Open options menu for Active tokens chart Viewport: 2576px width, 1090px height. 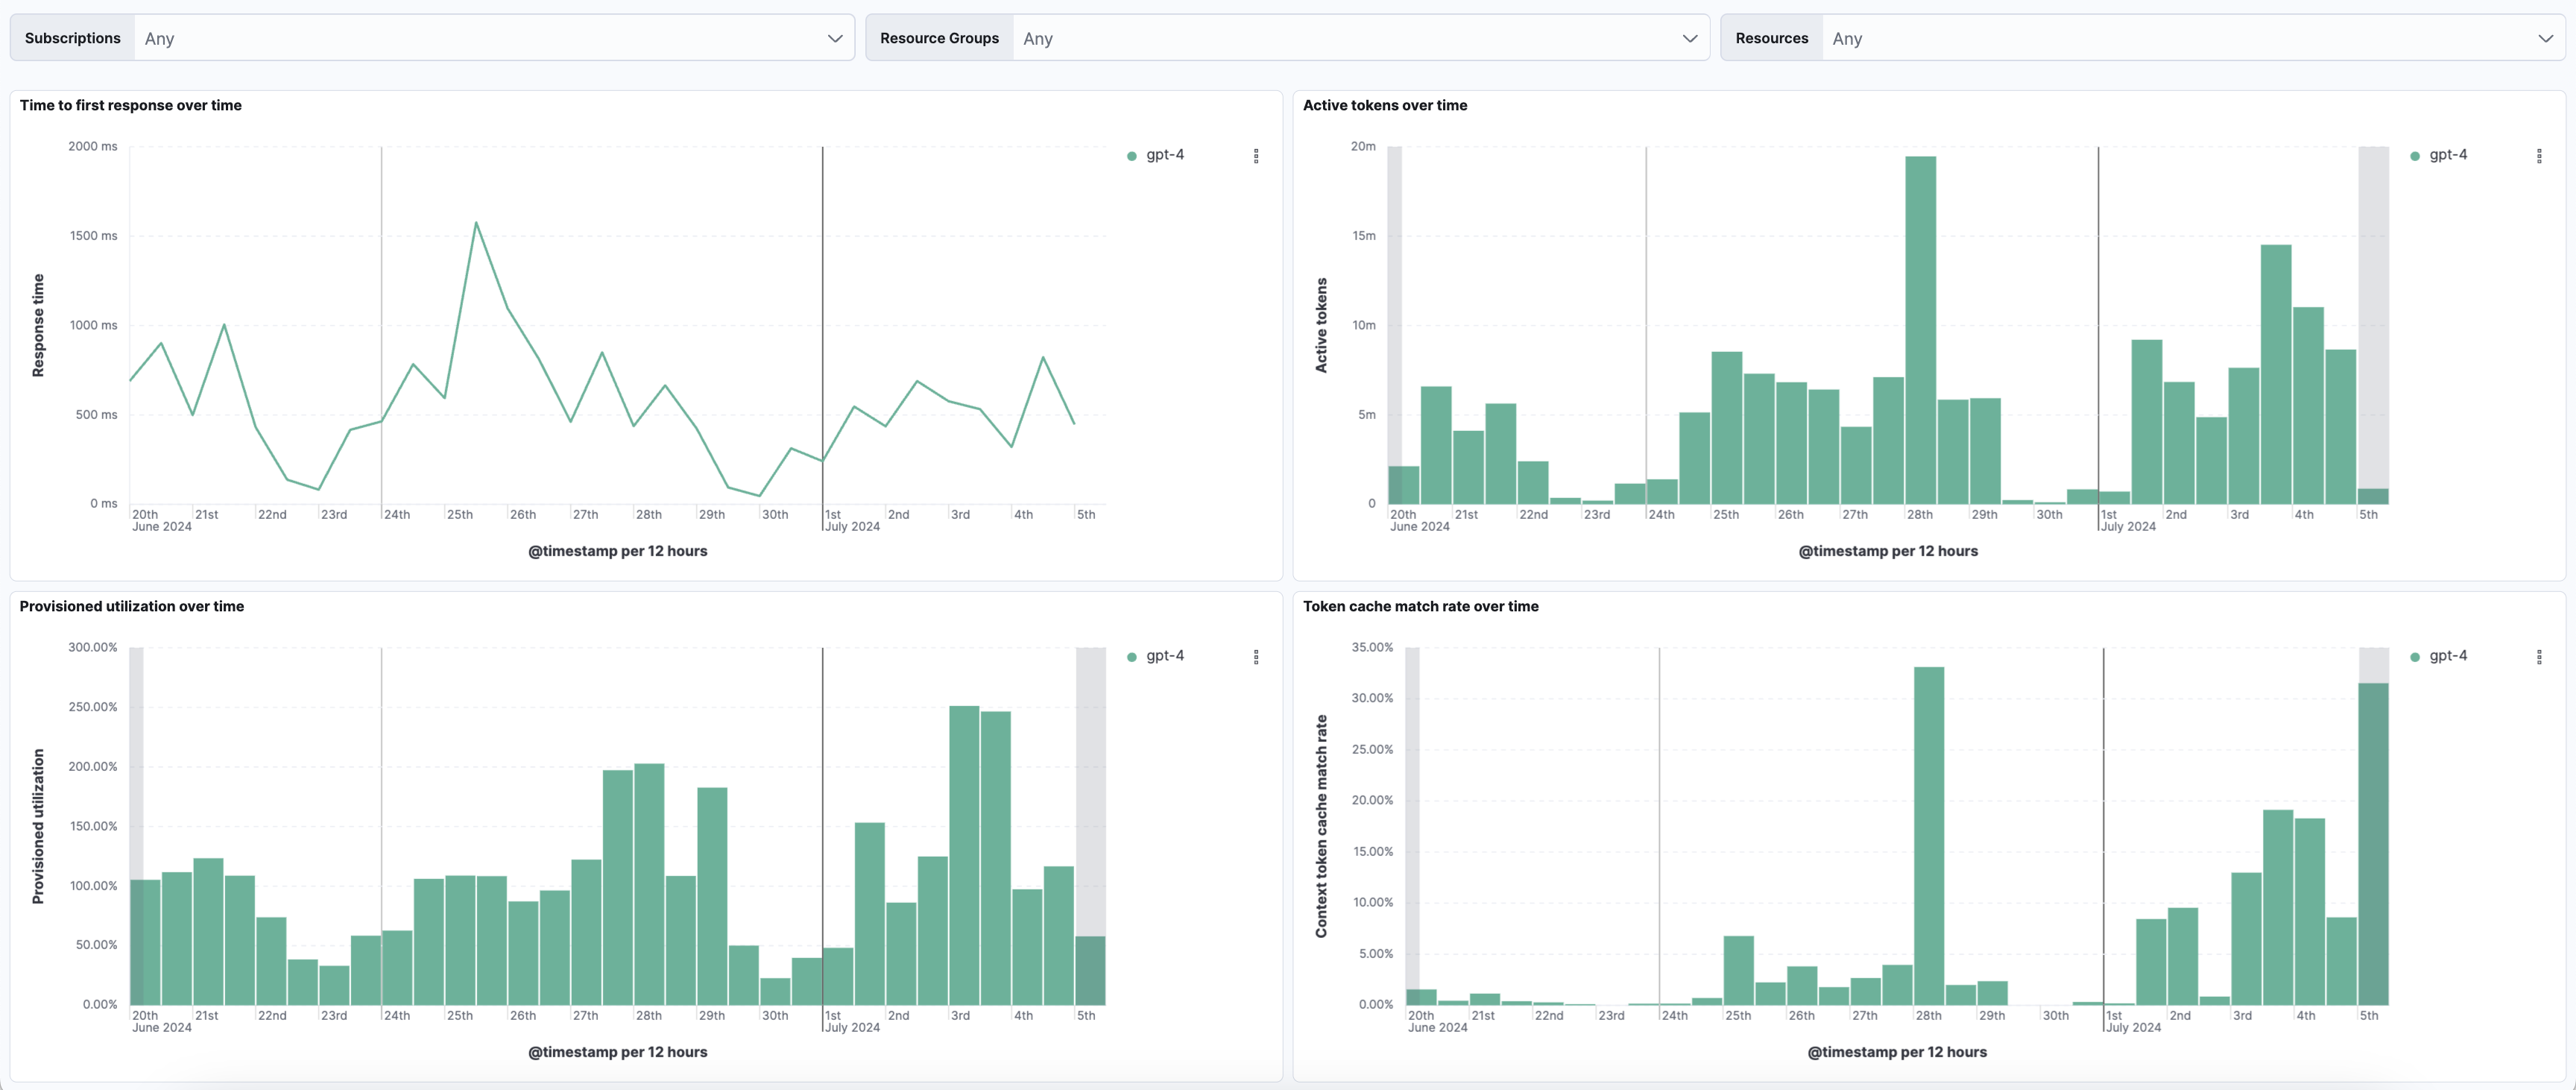click(2539, 156)
